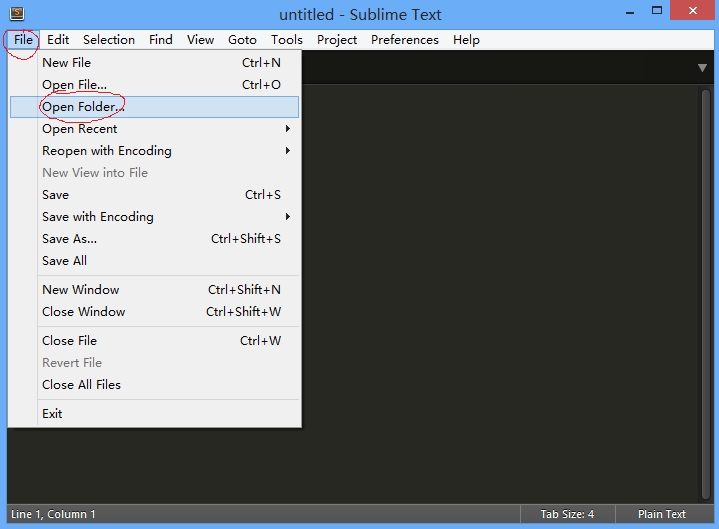Open the Preferences menu
The height and width of the screenshot is (529, 719).
[x=404, y=40]
